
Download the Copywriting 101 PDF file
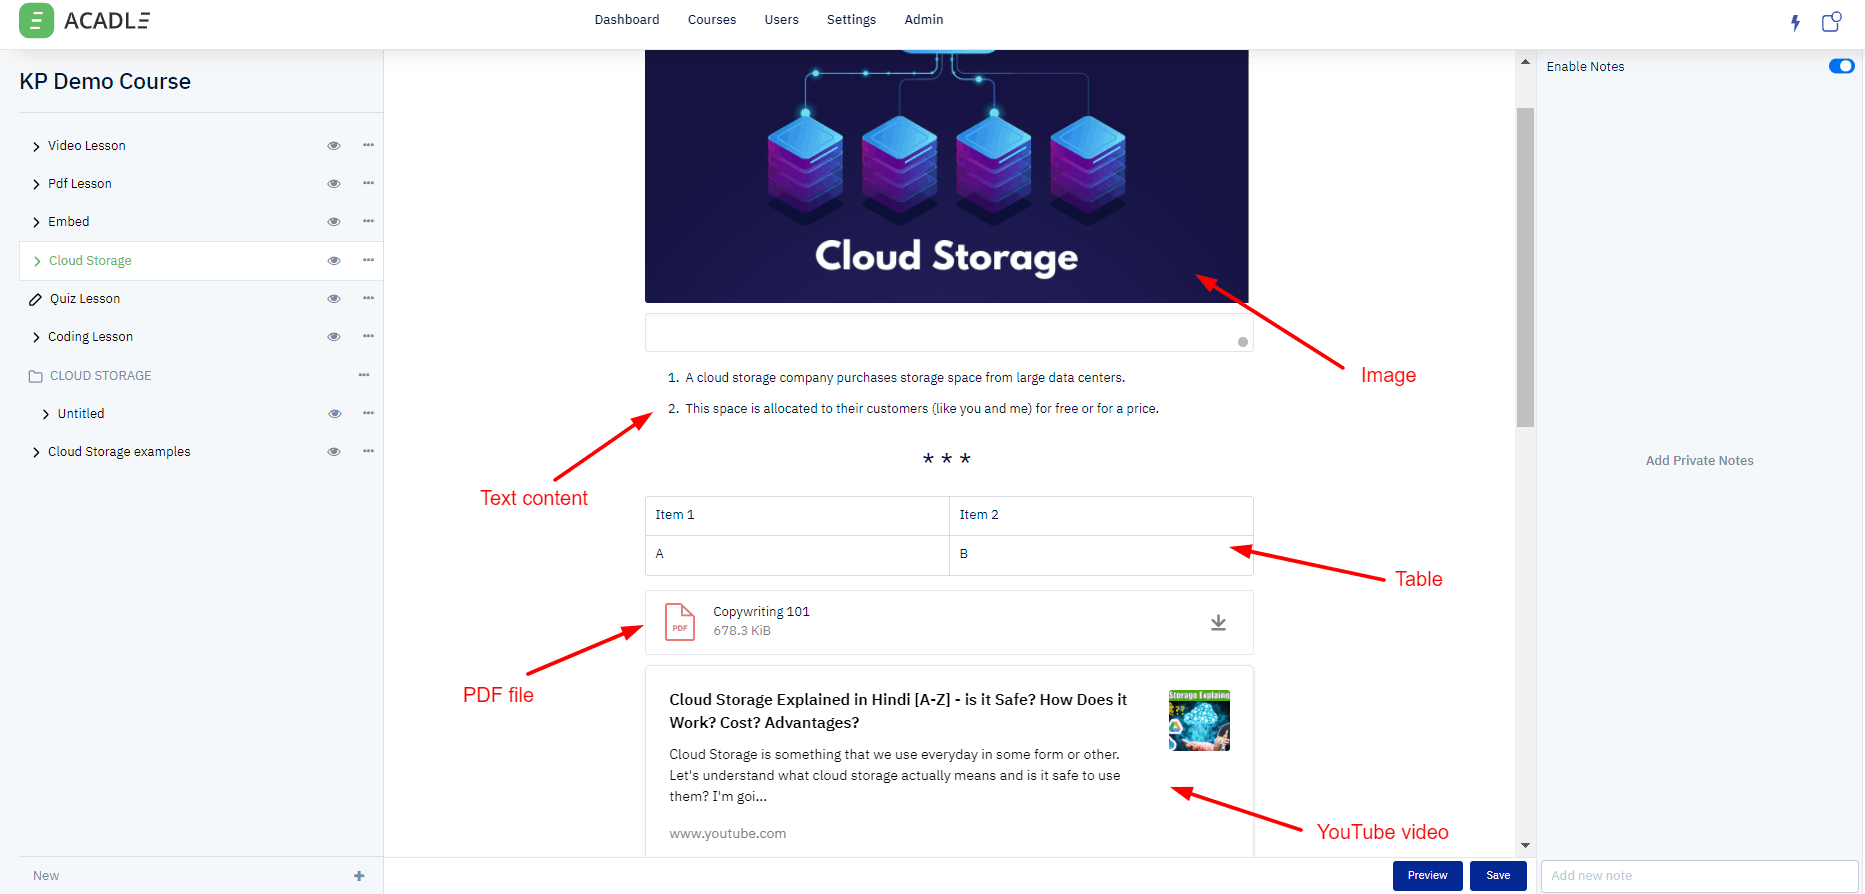point(1218,622)
